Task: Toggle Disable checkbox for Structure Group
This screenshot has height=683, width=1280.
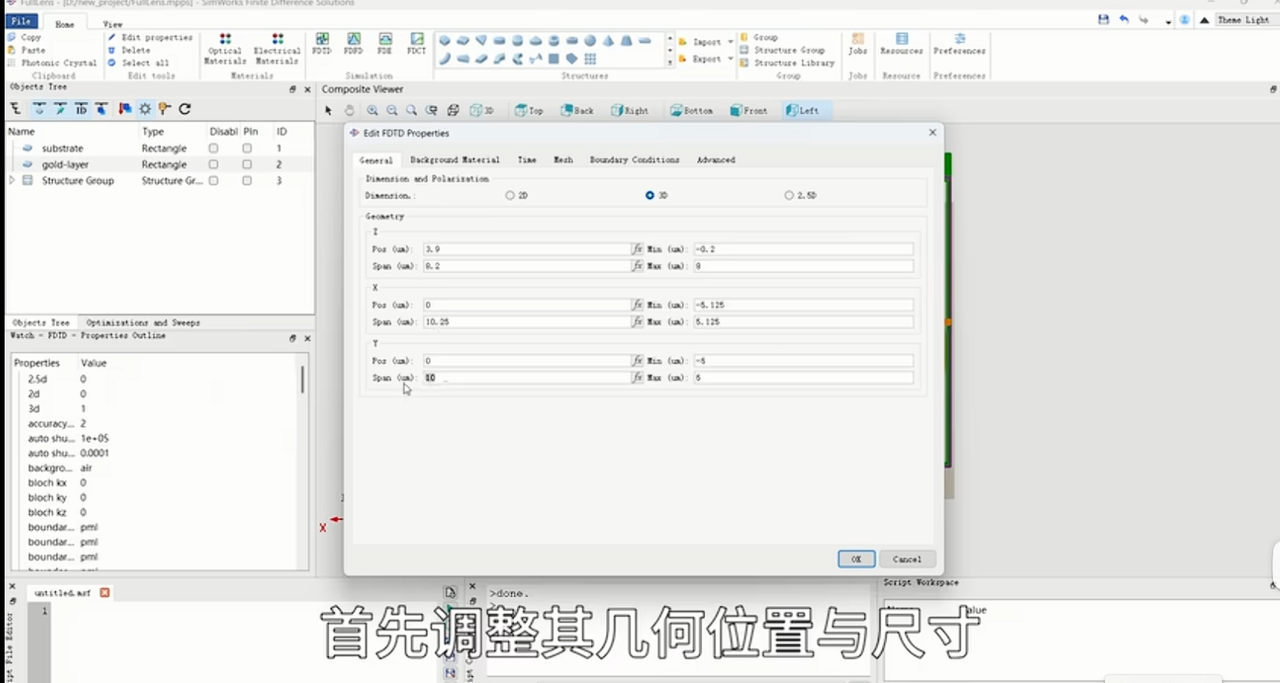Action: pyautogui.click(x=213, y=181)
